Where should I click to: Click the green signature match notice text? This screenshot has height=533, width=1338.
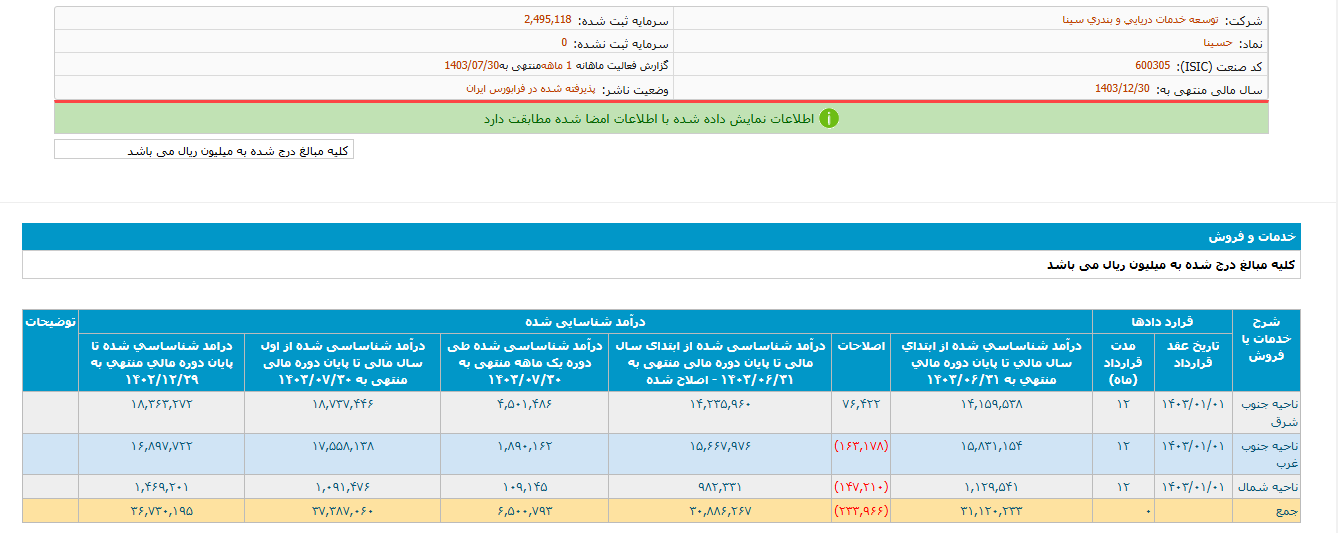tap(649, 119)
